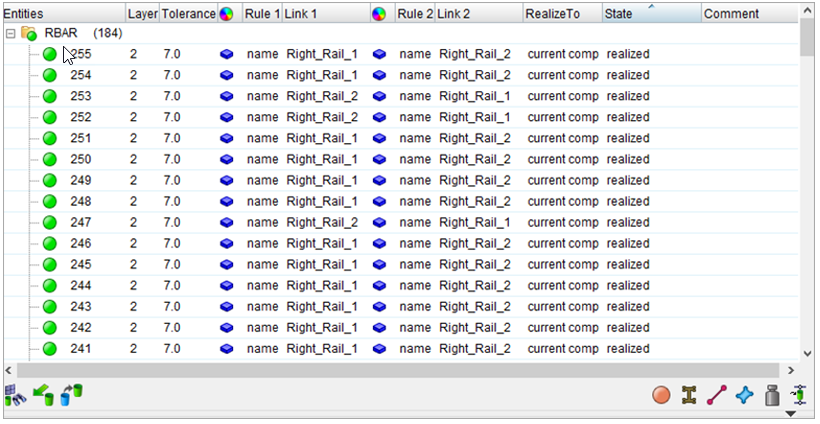Image resolution: width=820 pixels, height=424 pixels.
Task: Click the second color wheel column header
Action: [379, 14]
